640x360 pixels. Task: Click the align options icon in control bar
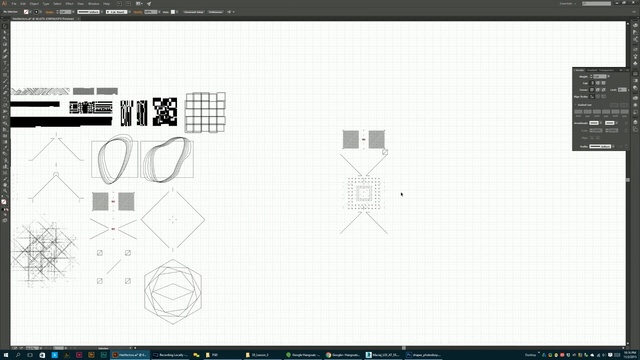[229, 12]
